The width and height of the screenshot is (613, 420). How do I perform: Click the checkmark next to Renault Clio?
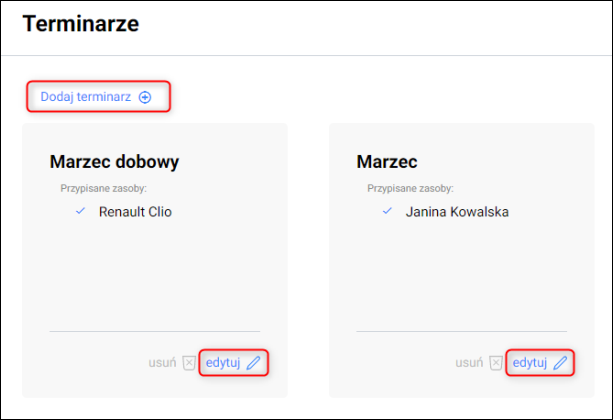(x=80, y=211)
